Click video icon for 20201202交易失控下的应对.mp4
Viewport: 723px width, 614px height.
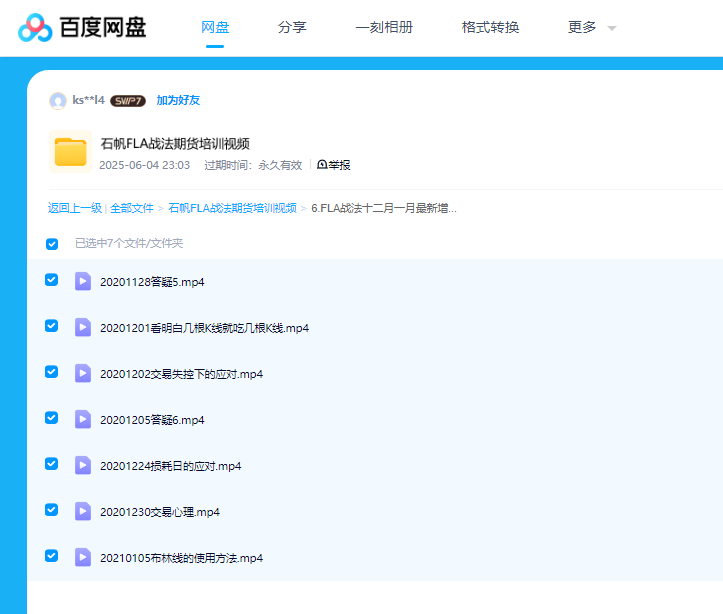83,373
